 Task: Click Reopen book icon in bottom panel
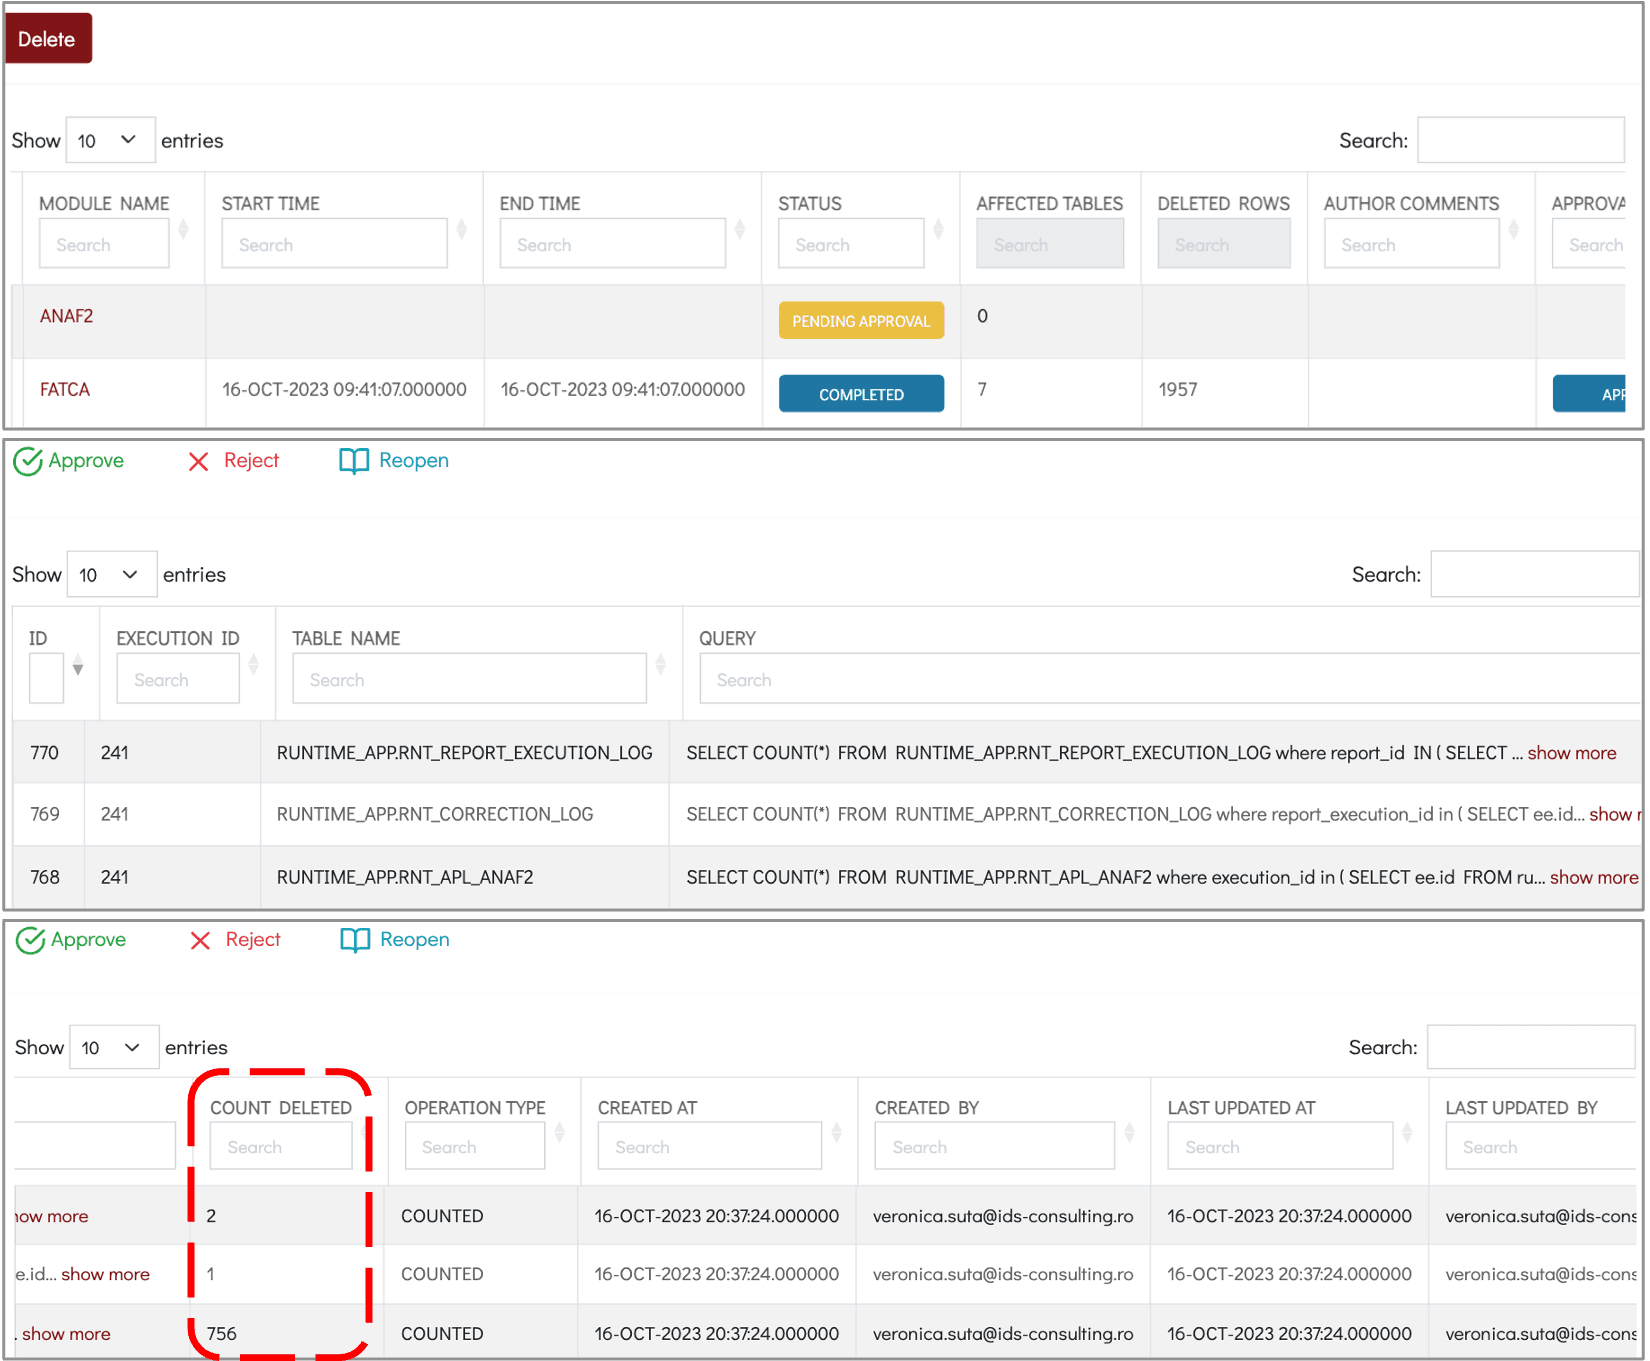point(355,940)
